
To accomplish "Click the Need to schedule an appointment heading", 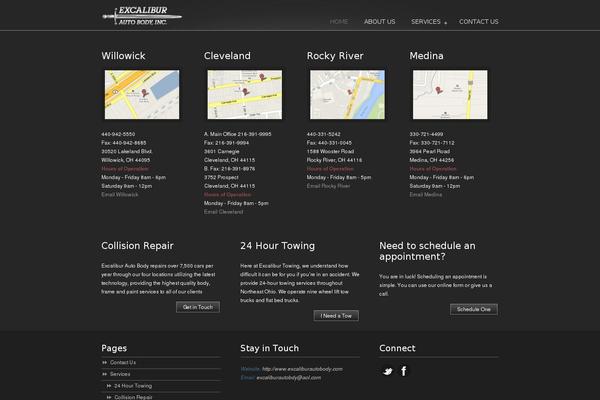I will [x=427, y=251].
